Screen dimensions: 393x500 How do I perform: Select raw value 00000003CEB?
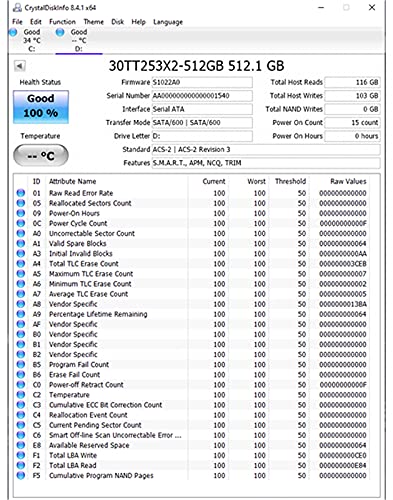[x=343, y=264]
